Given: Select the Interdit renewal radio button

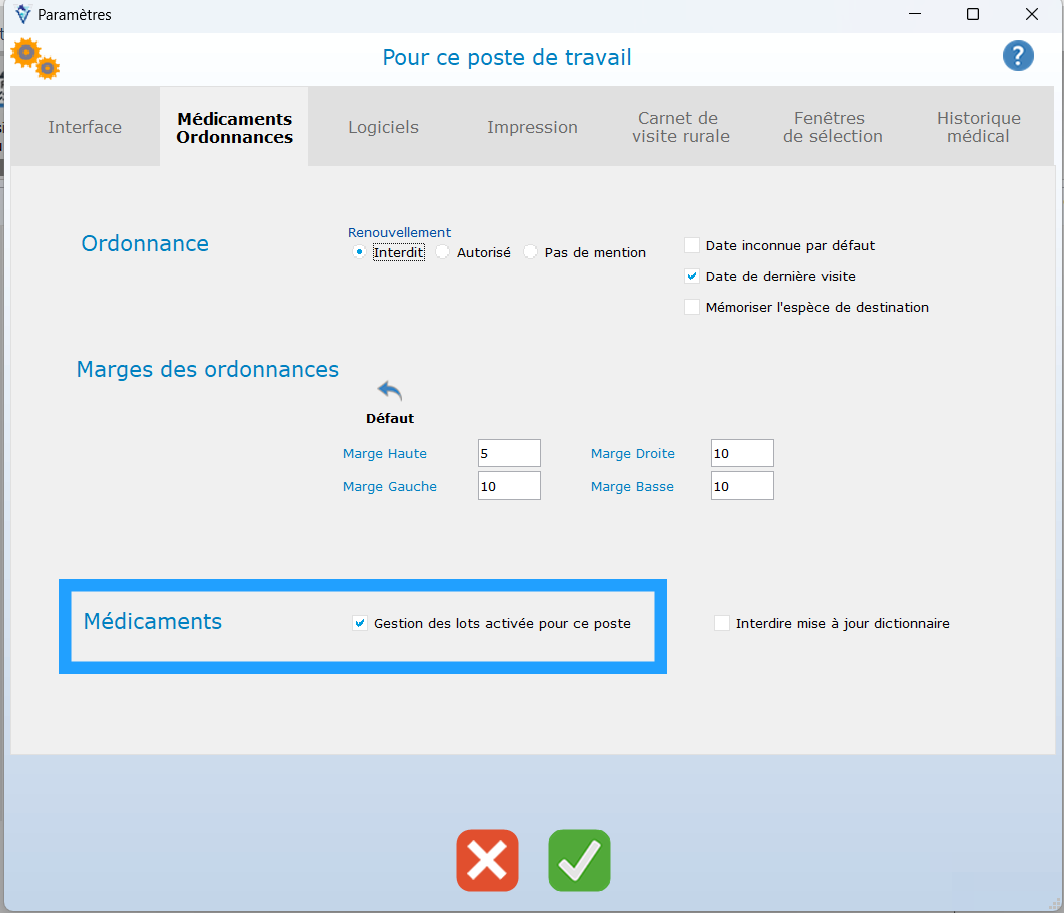Looking at the screenshot, I should click(360, 252).
